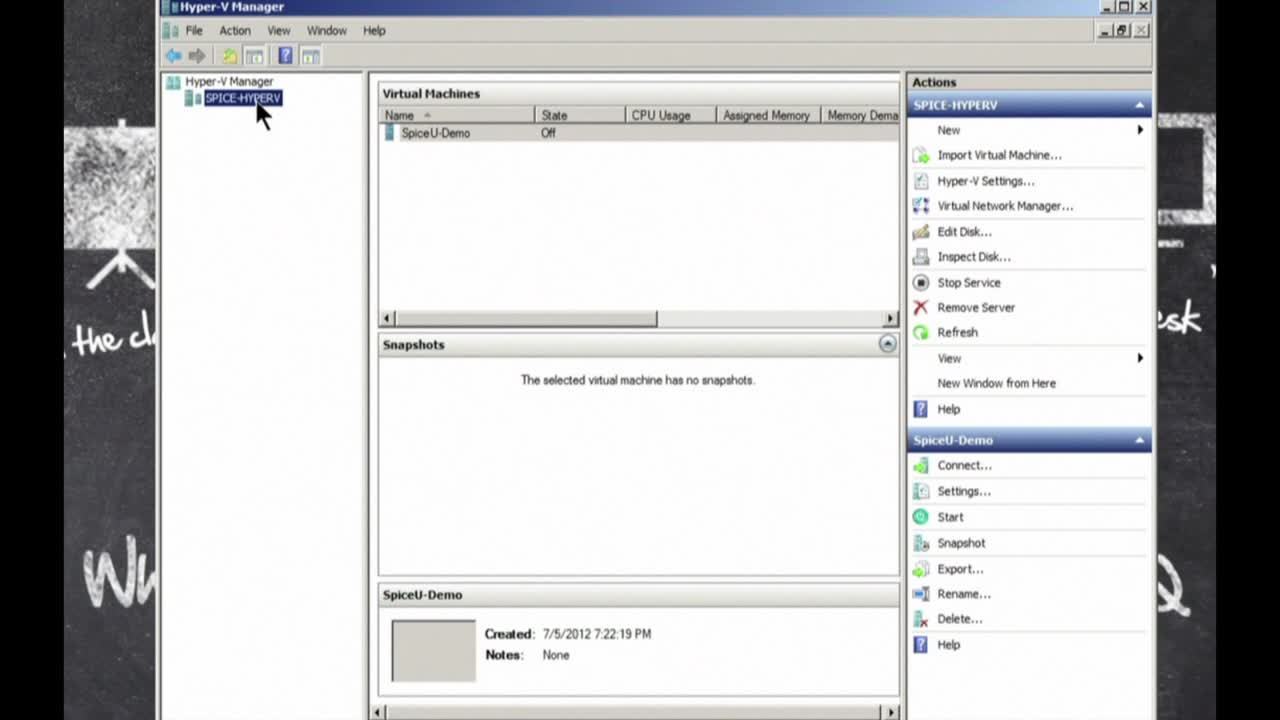Click the virtual machines horizontal scrollbar thumb
The height and width of the screenshot is (720, 1280).
point(526,318)
